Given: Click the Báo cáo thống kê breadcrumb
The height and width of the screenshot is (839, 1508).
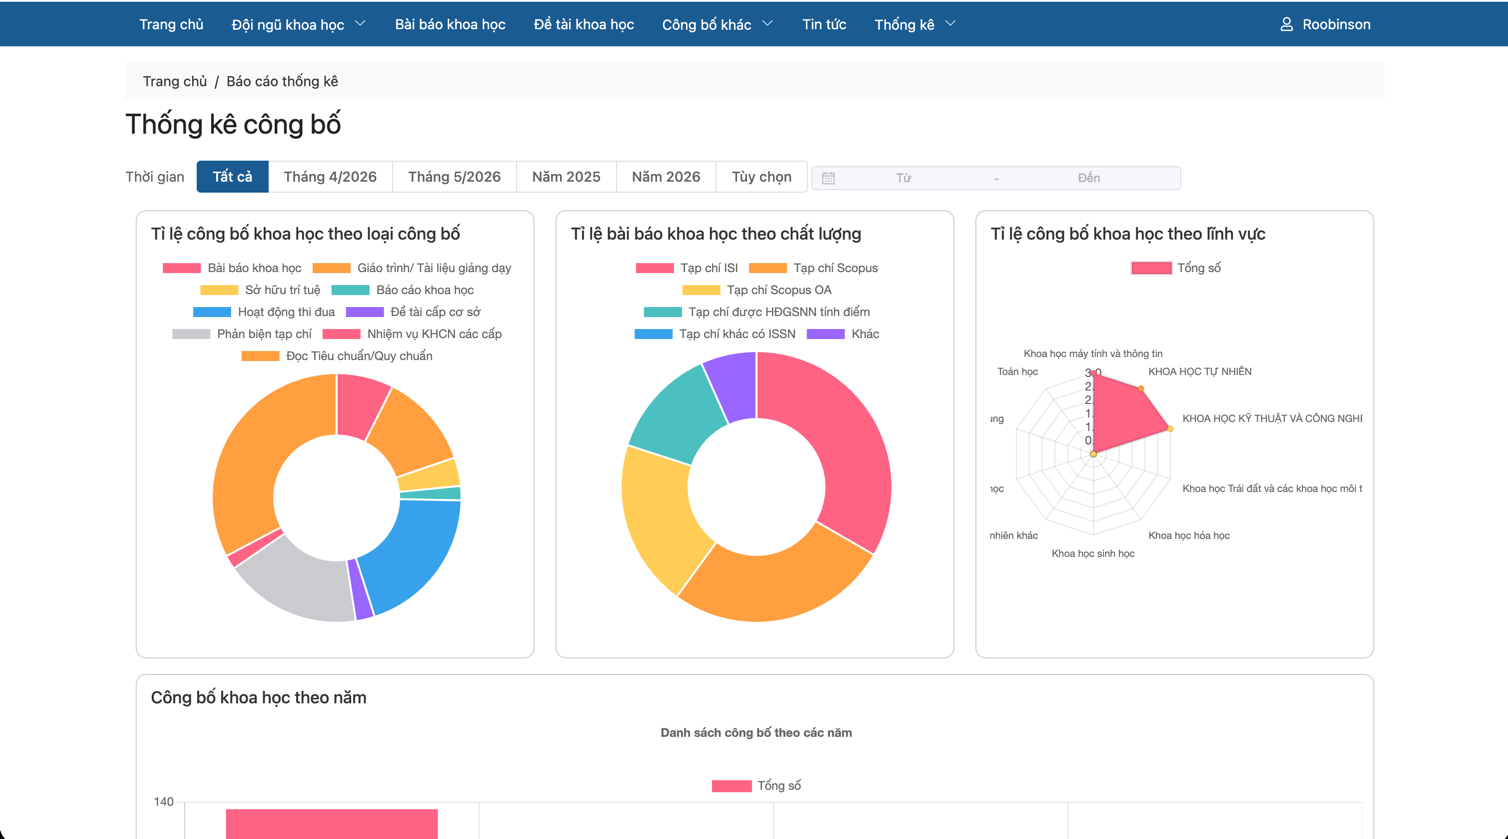Looking at the screenshot, I should (282, 81).
